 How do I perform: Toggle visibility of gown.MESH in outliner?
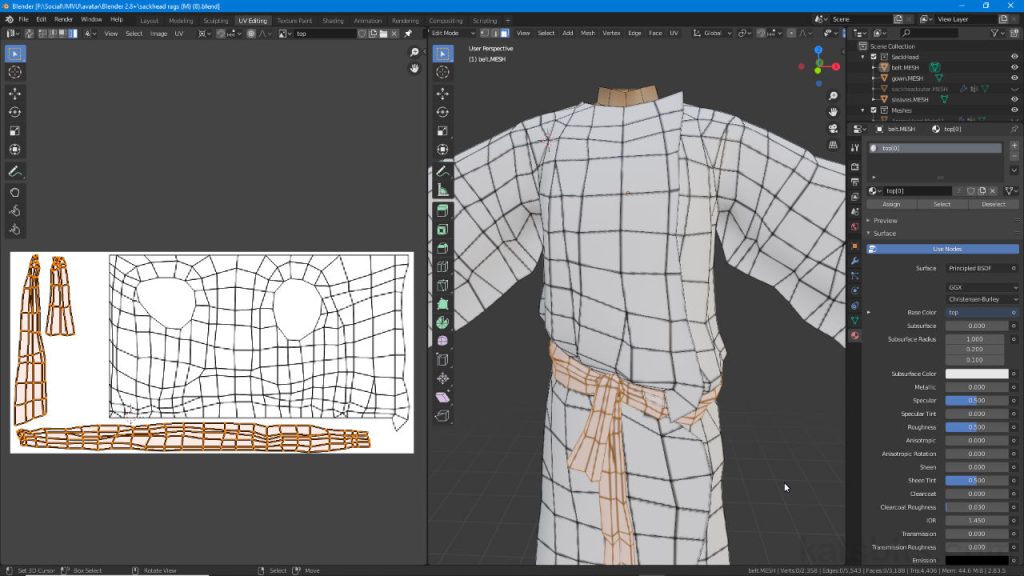click(x=1014, y=78)
